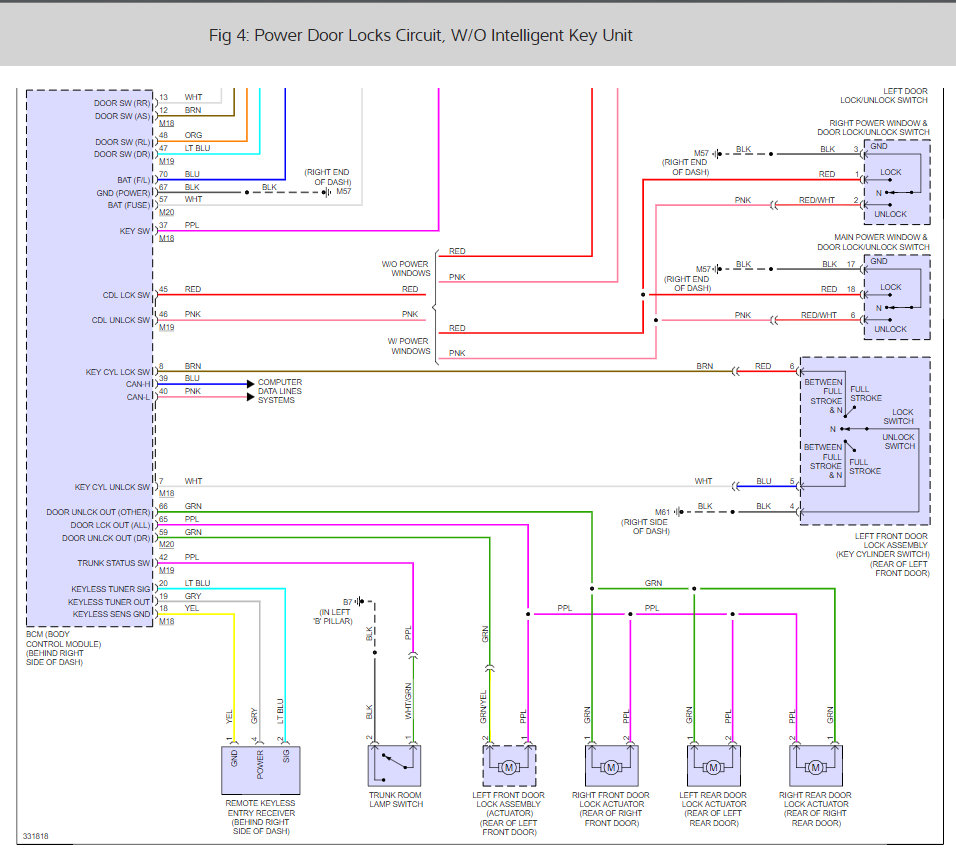Screen dimensions: 956x857
Task: Click the 'KEY SW' label on the BCM
Action: click(x=135, y=231)
